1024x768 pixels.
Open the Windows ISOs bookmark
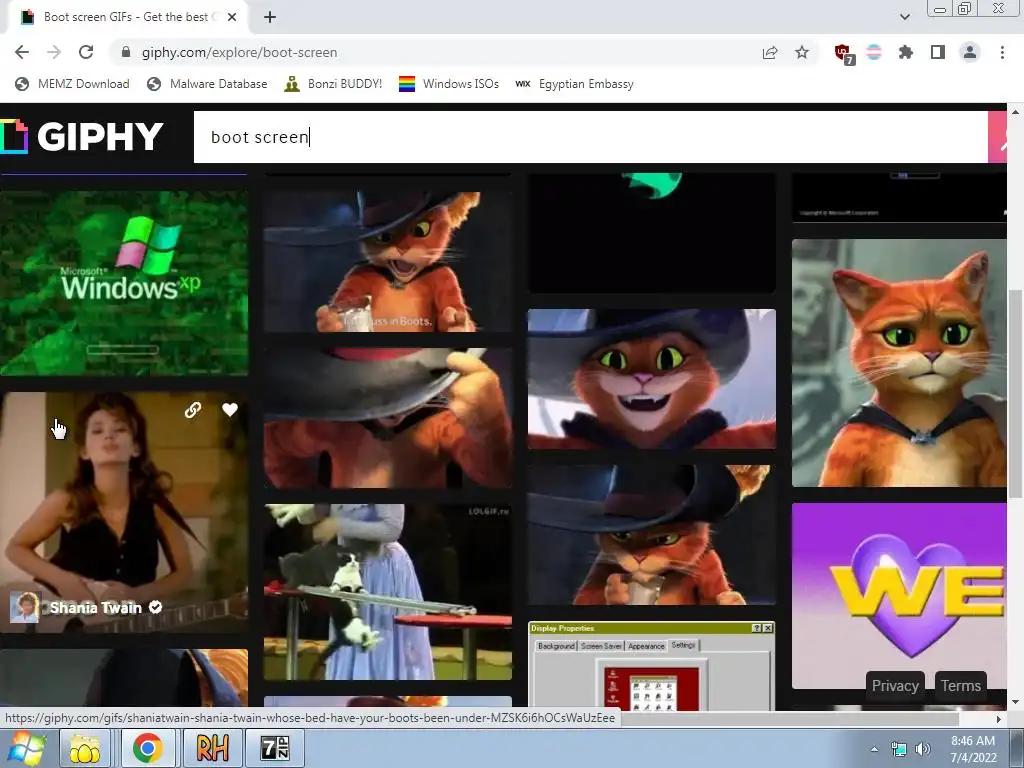point(449,84)
